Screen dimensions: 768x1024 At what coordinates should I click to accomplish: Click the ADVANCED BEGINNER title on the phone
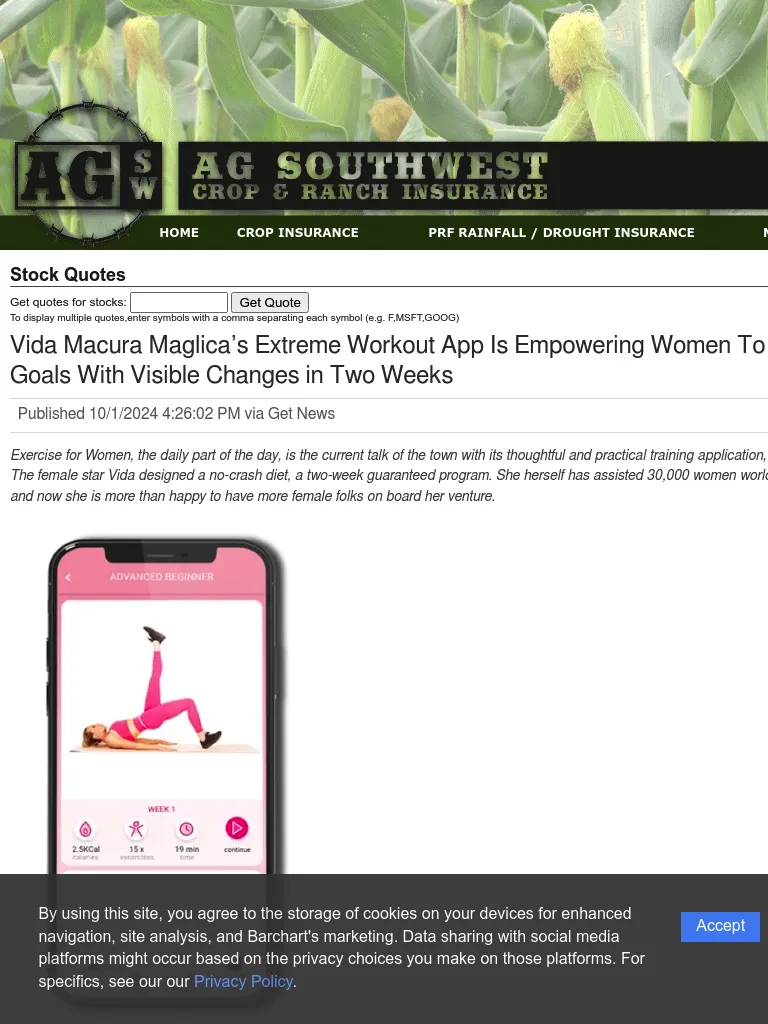[162, 577]
